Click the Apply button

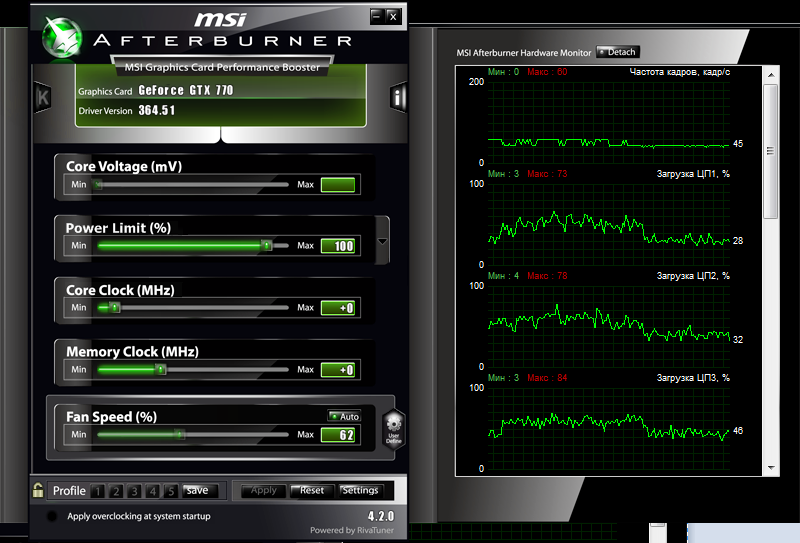[263, 490]
